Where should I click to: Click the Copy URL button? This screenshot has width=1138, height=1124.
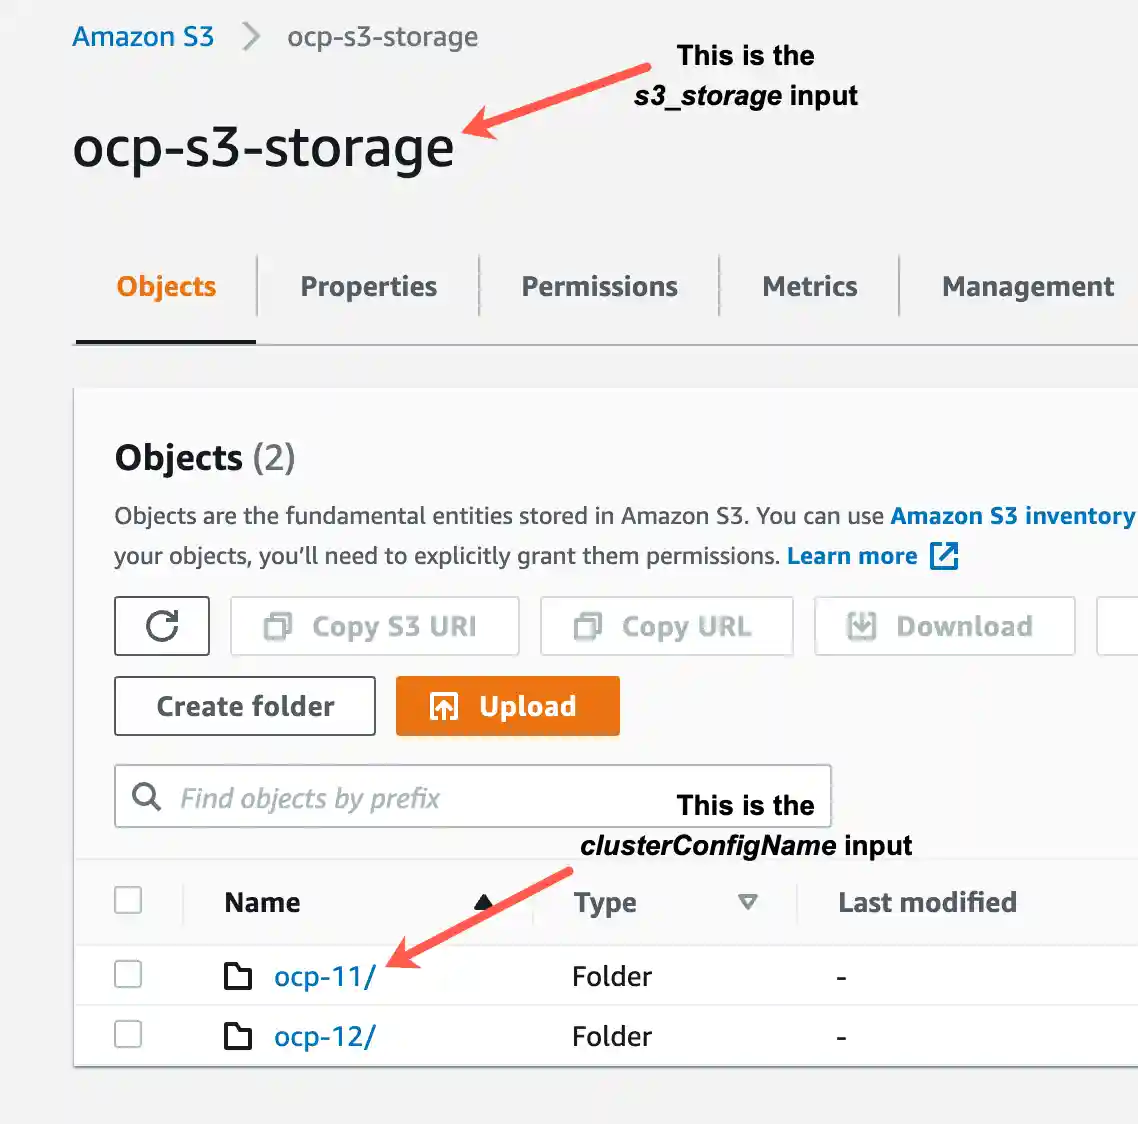coord(666,626)
